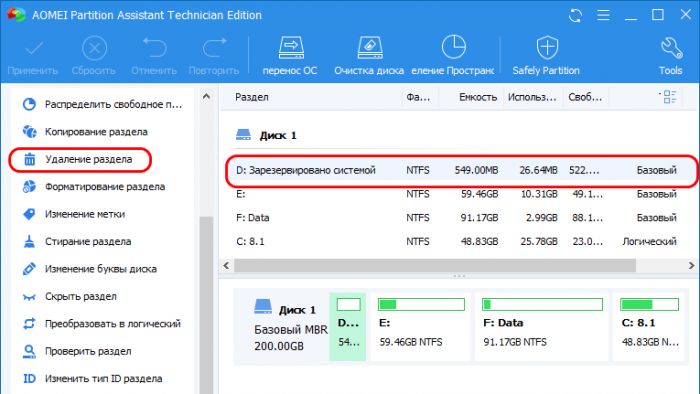
Task: Select the F: Data partition row
Action: [459, 218]
